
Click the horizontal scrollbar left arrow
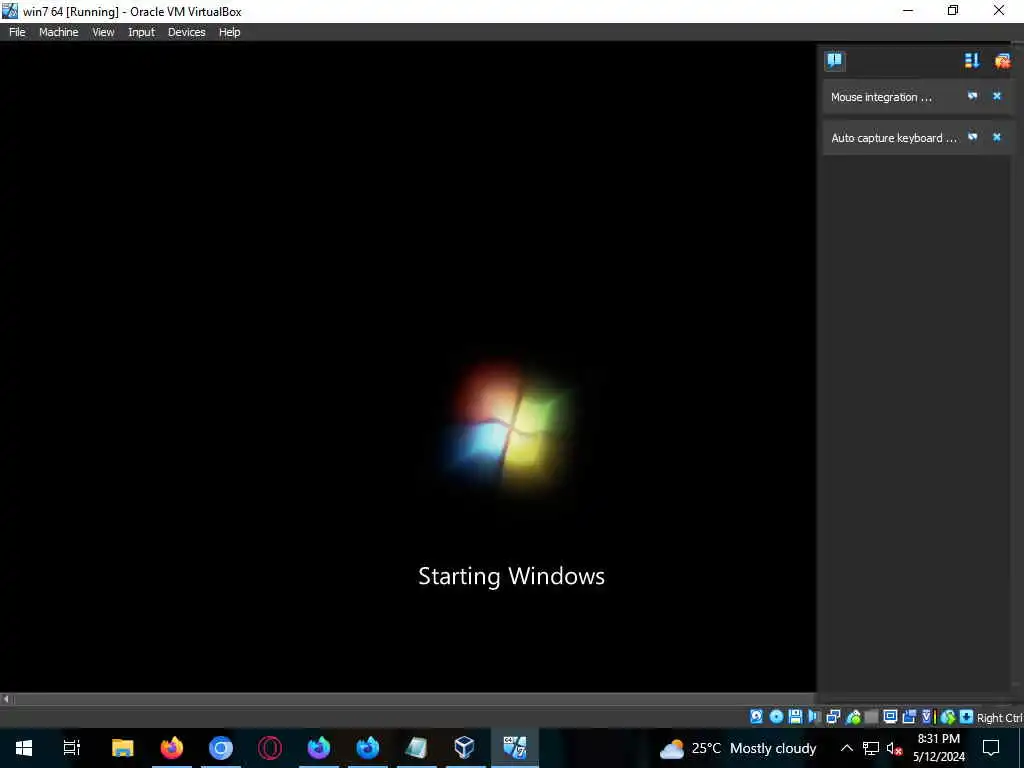click(x=6, y=699)
